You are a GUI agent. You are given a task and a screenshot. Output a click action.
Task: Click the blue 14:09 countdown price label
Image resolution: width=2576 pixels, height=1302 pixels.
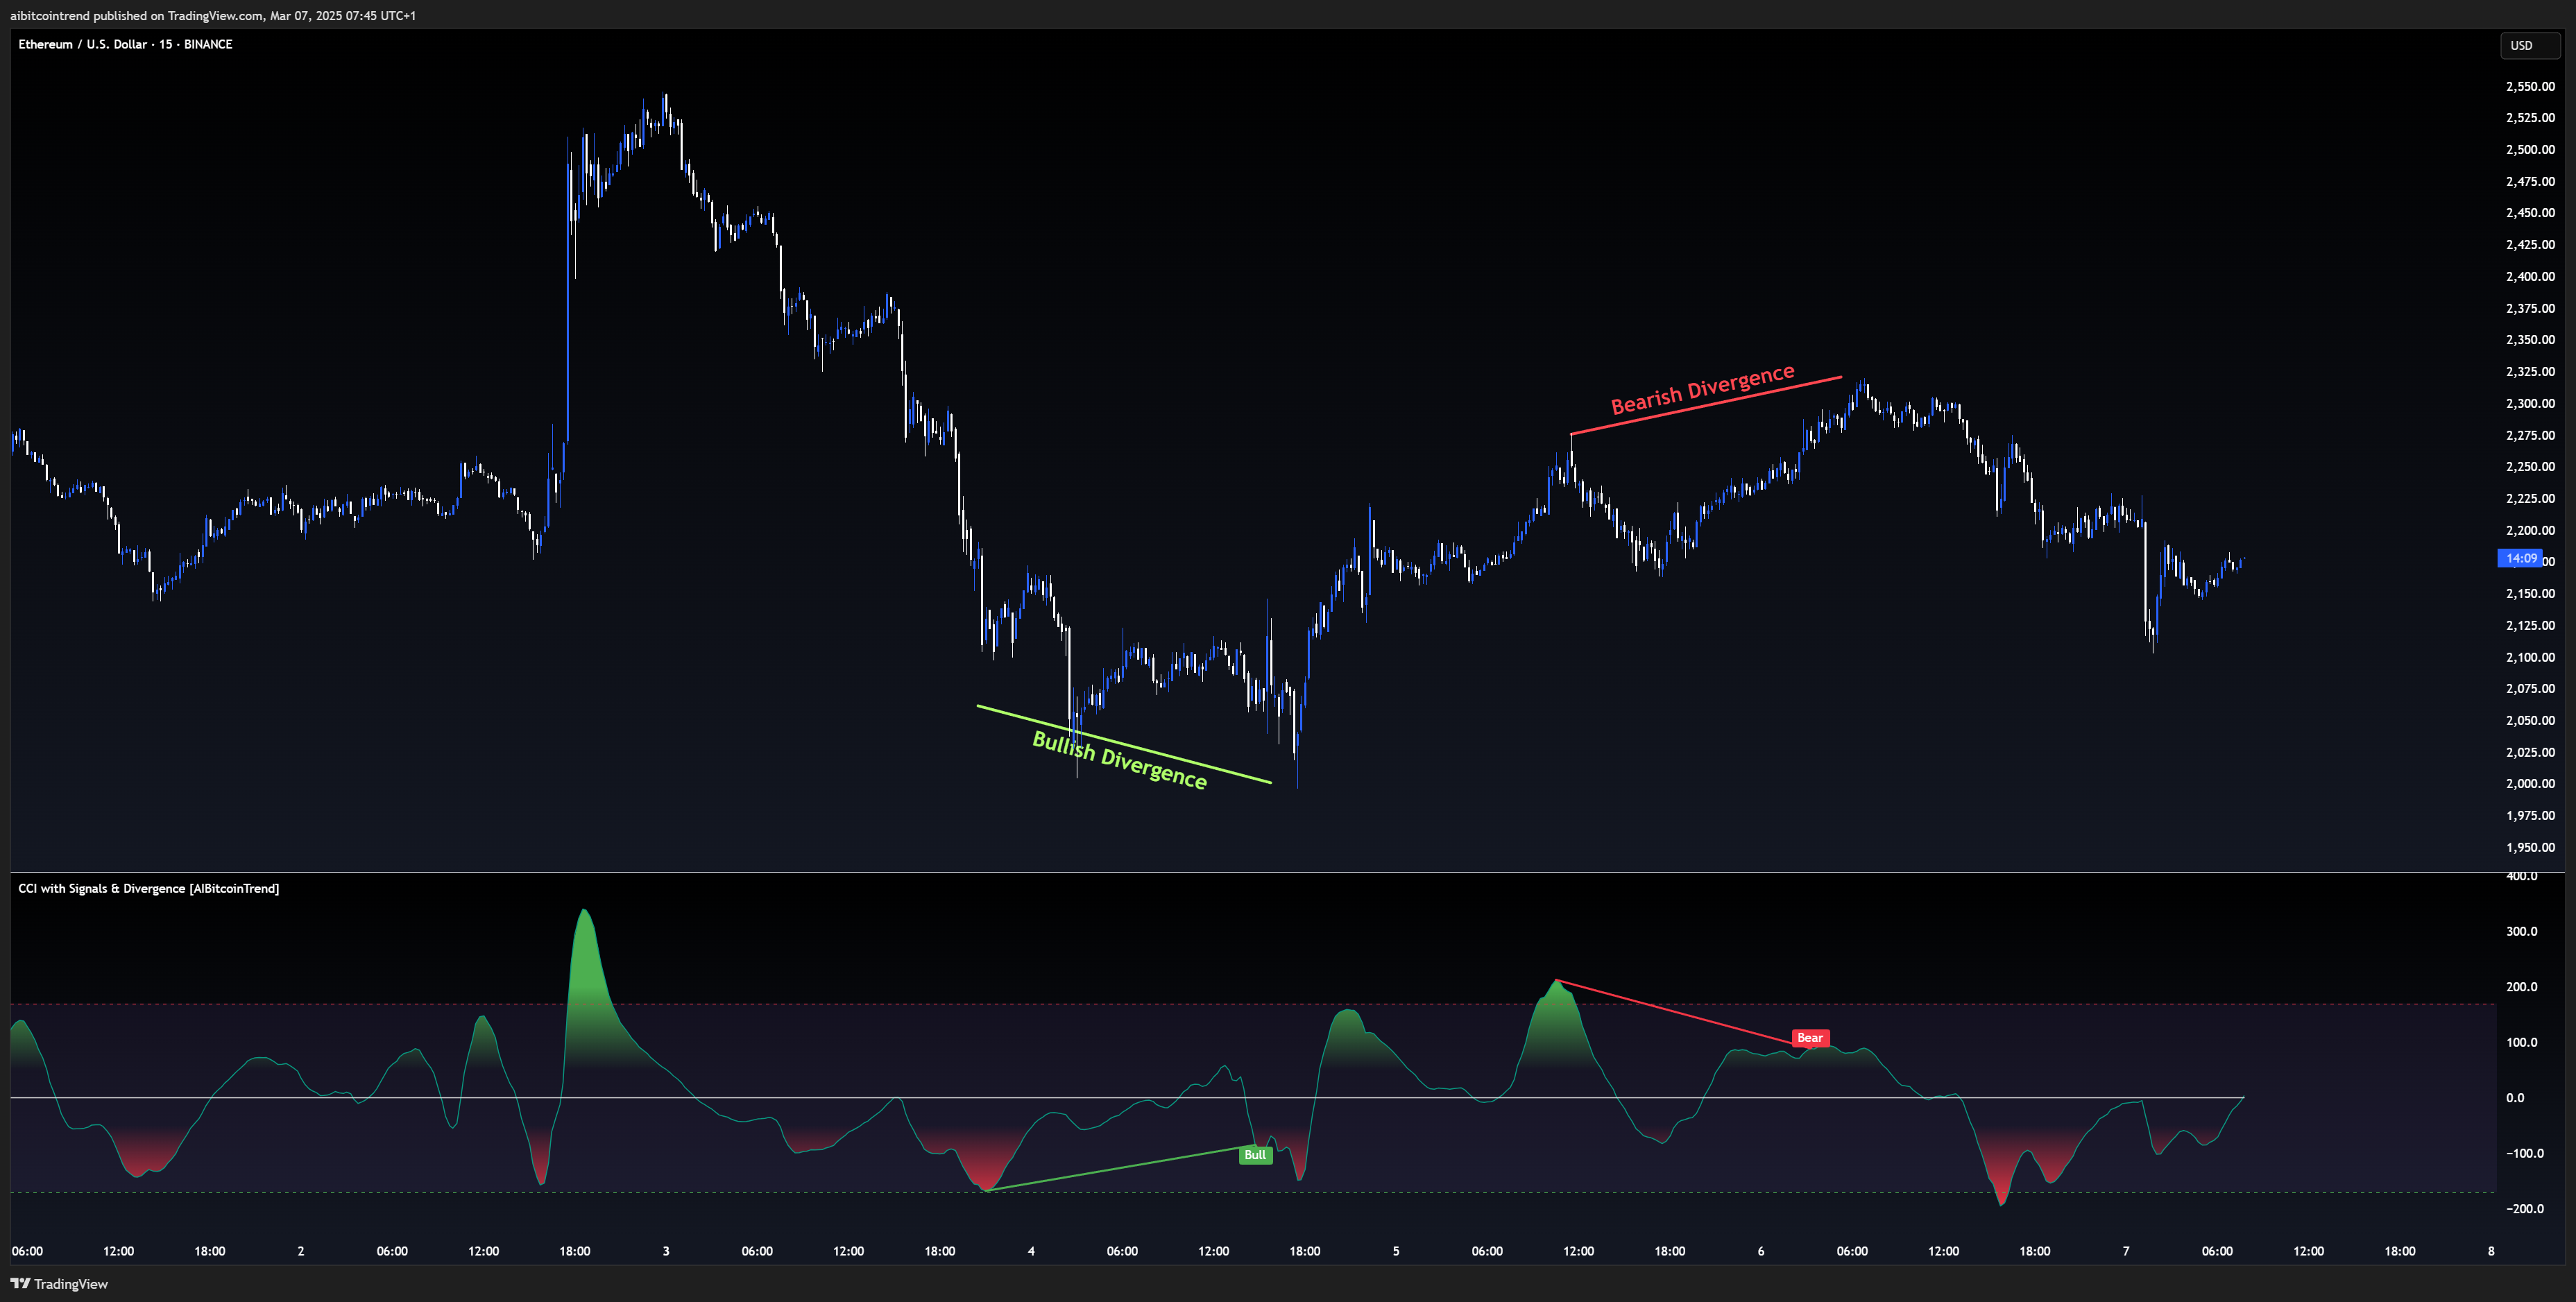[2520, 558]
